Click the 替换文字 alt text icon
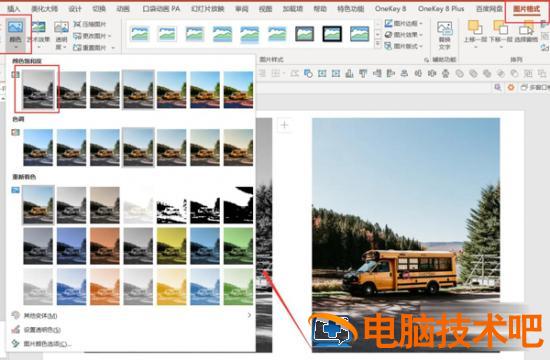Viewport: 550px width, 360px height. click(444, 35)
